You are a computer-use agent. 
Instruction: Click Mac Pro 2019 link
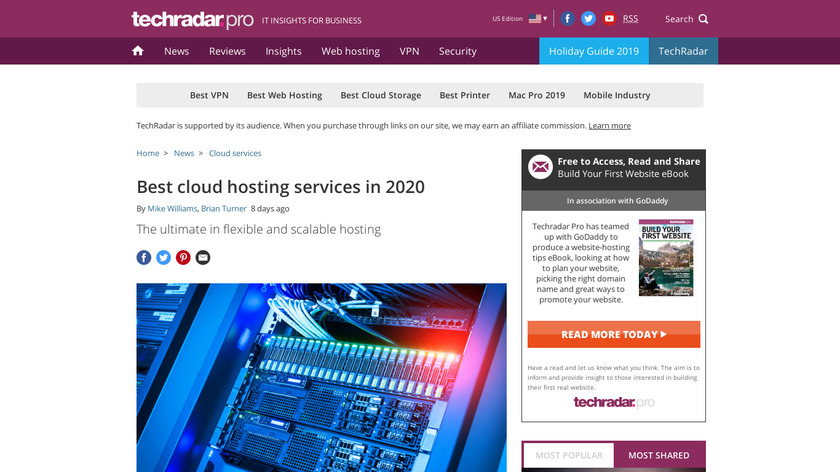(x=537, y=95)
